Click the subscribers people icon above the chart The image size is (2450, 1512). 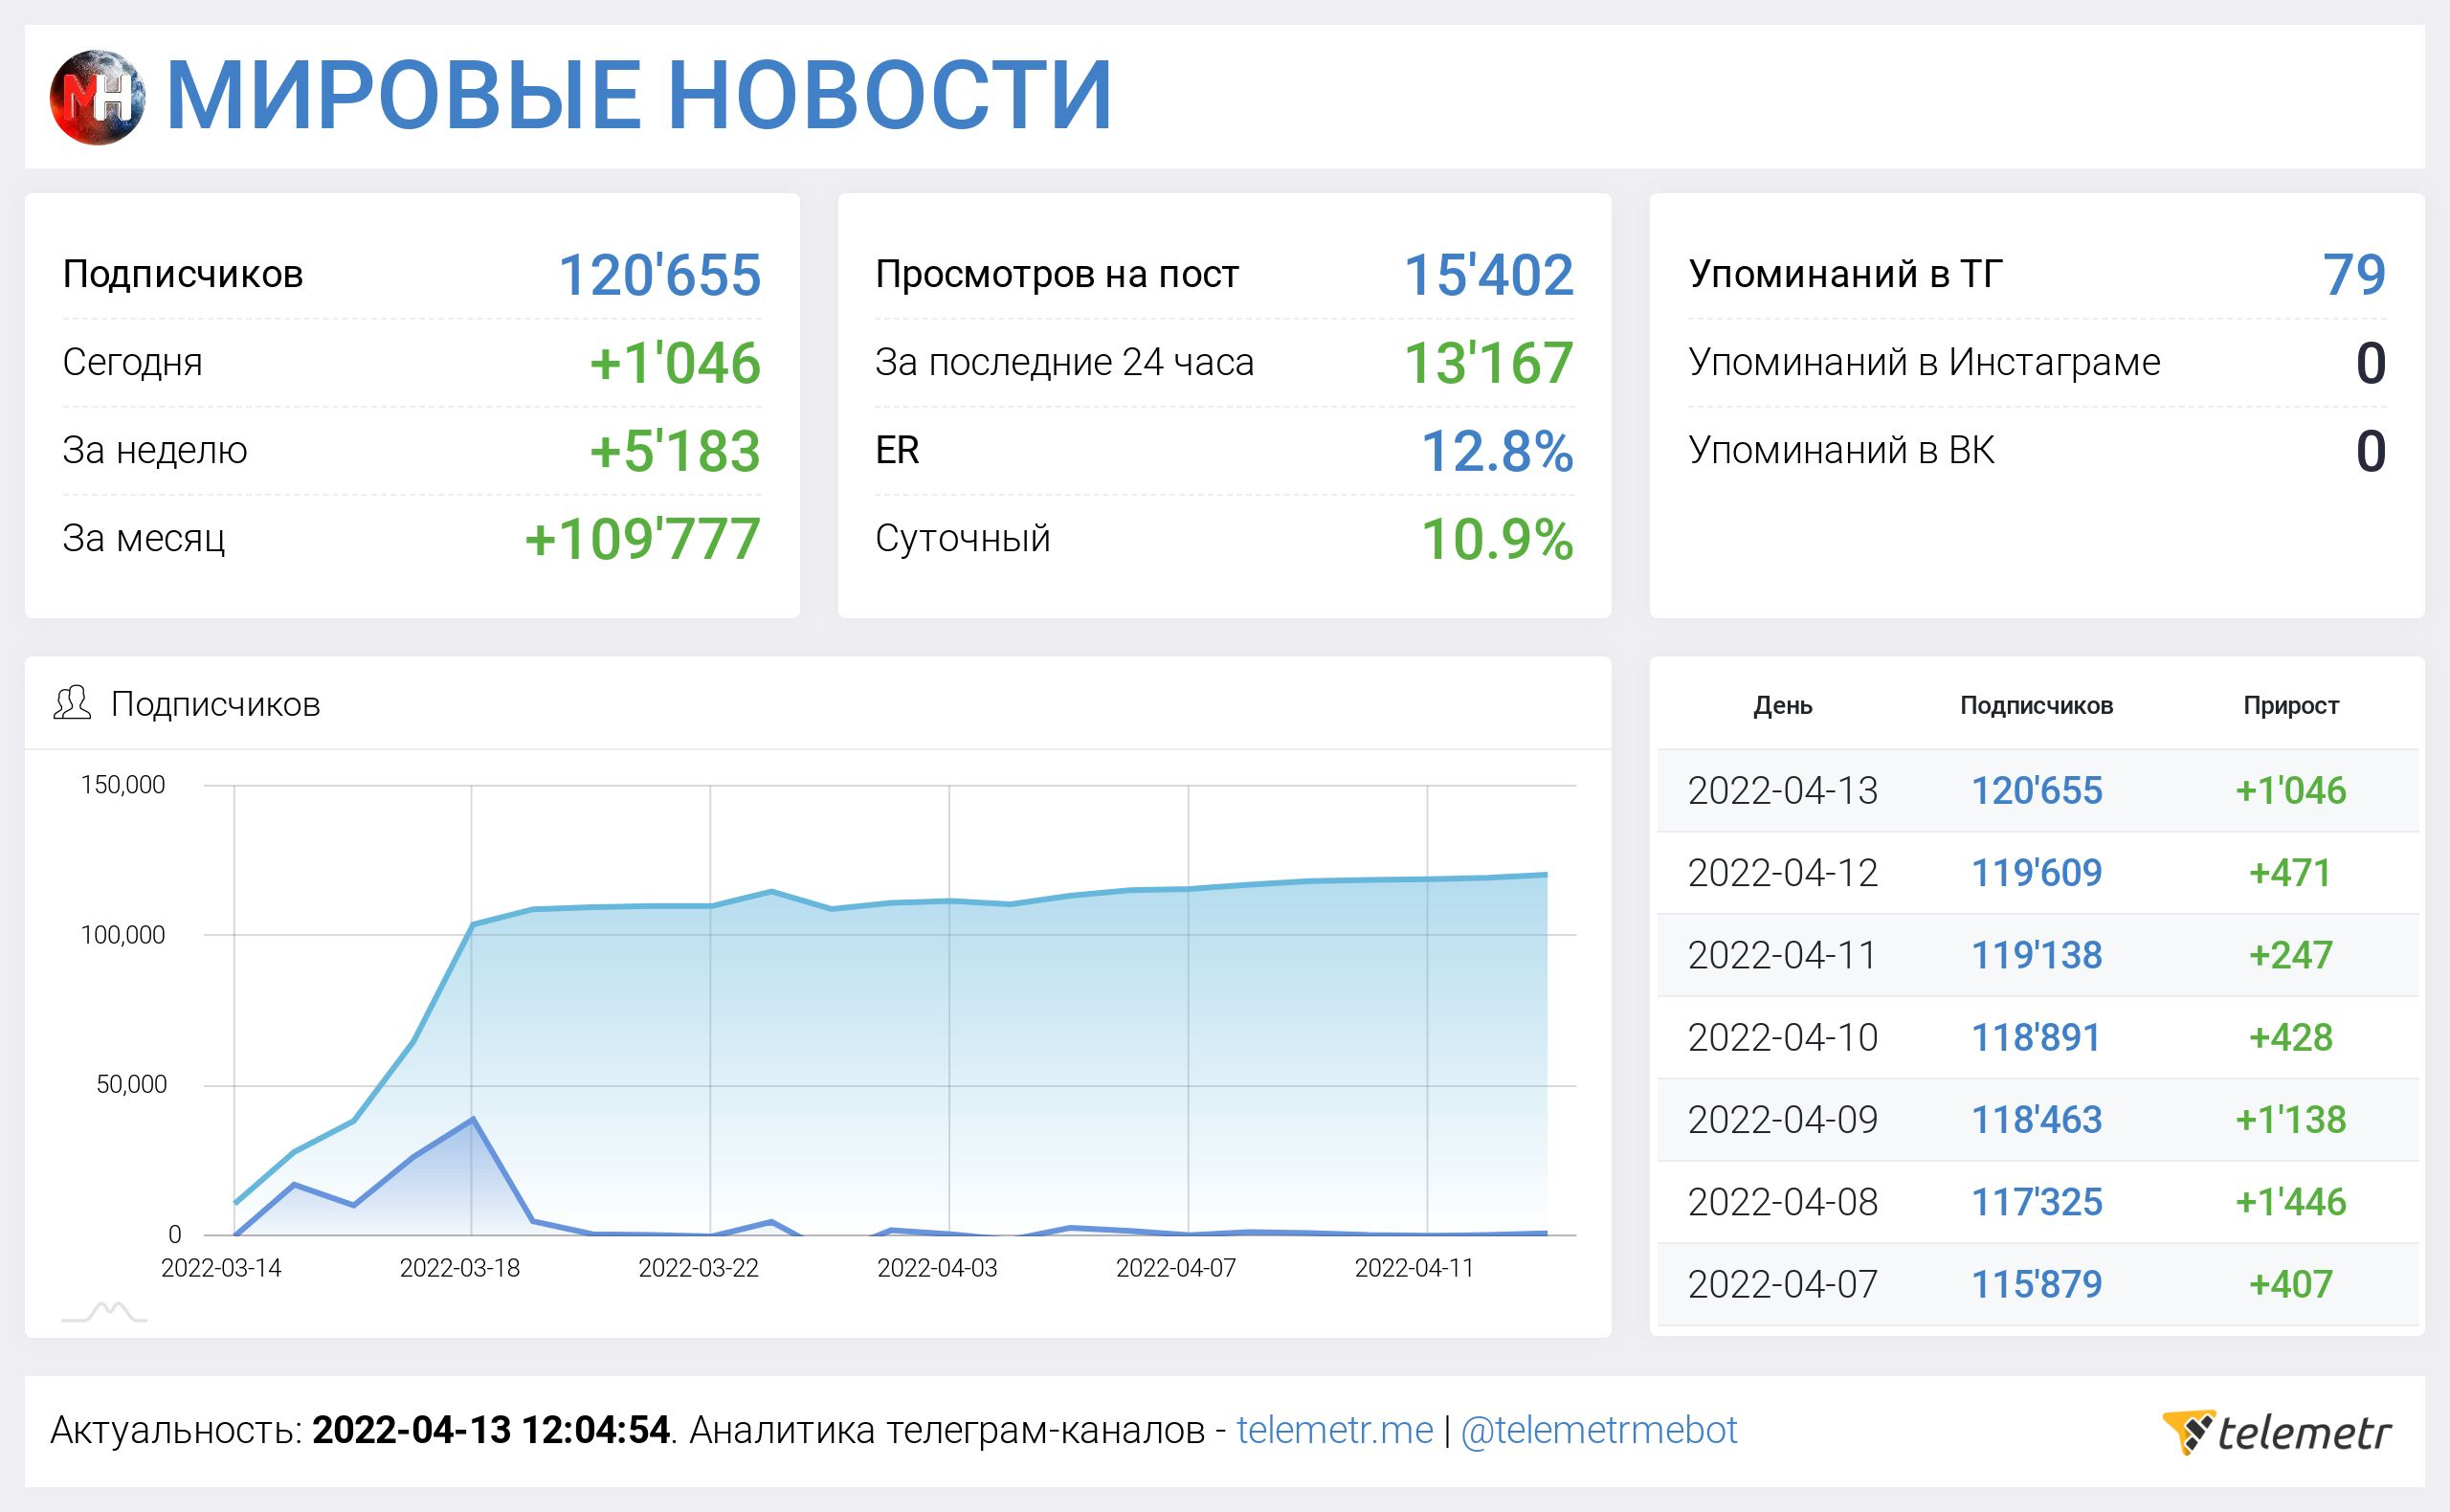(72, 703)
